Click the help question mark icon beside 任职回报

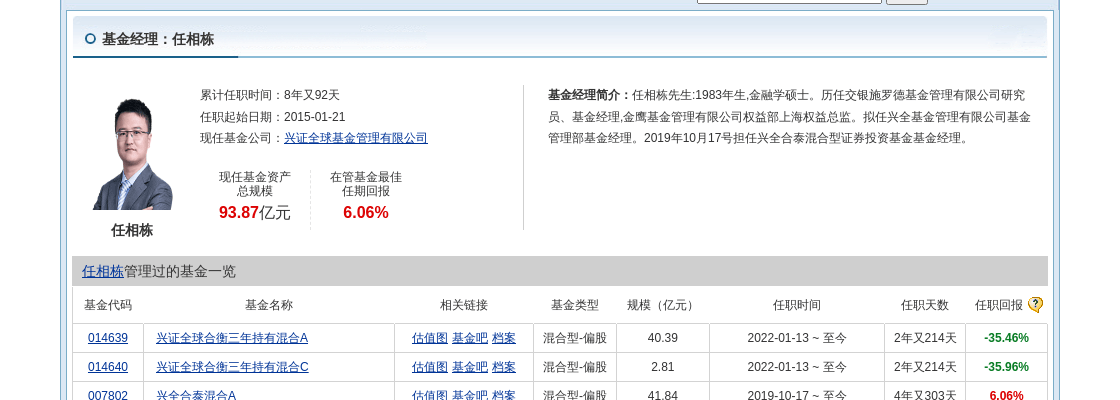1035,305
